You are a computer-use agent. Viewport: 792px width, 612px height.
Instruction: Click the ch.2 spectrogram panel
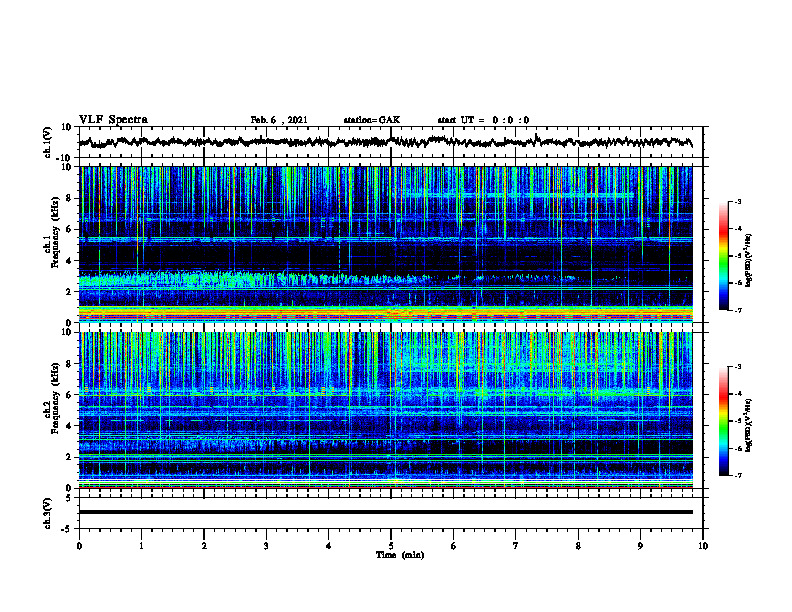[x=386, y=410]
